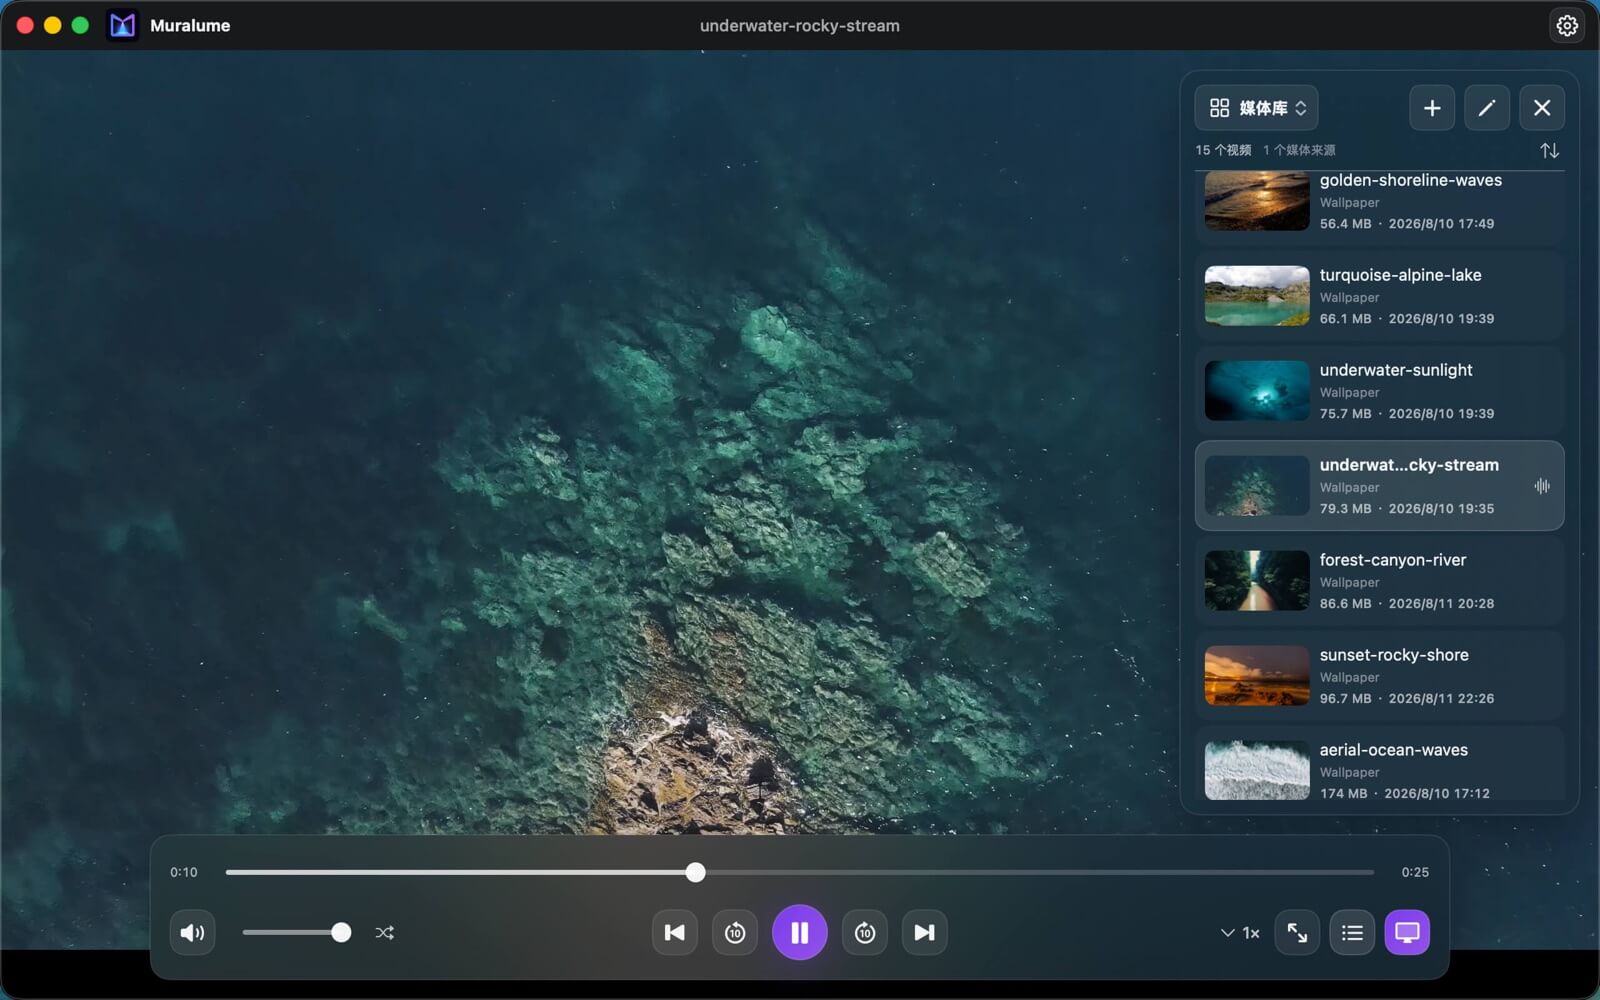Viewport: 1600px width, 1000px height.
Task: Click the 15 个视频 count label
Action: point(1223,150)
